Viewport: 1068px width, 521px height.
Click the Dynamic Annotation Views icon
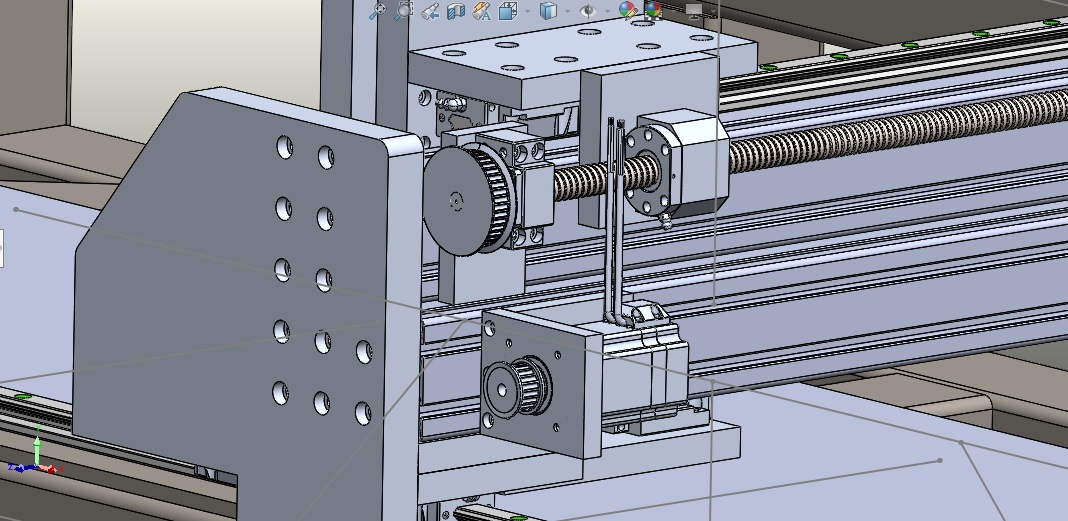[482, 11]
